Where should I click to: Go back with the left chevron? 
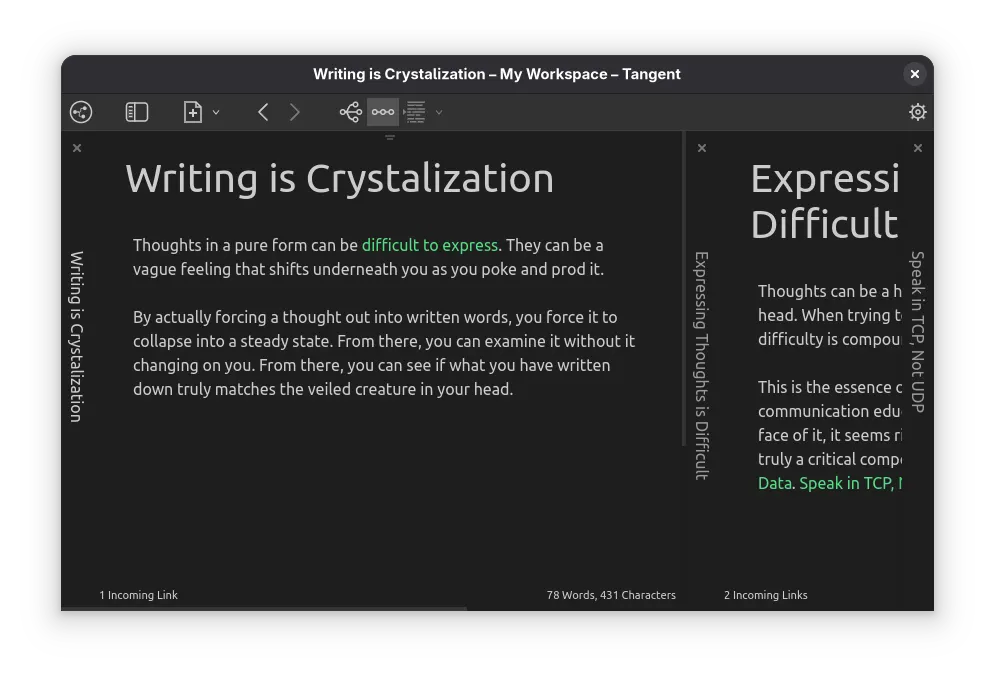pyautogui.click(x=263, y=112)
